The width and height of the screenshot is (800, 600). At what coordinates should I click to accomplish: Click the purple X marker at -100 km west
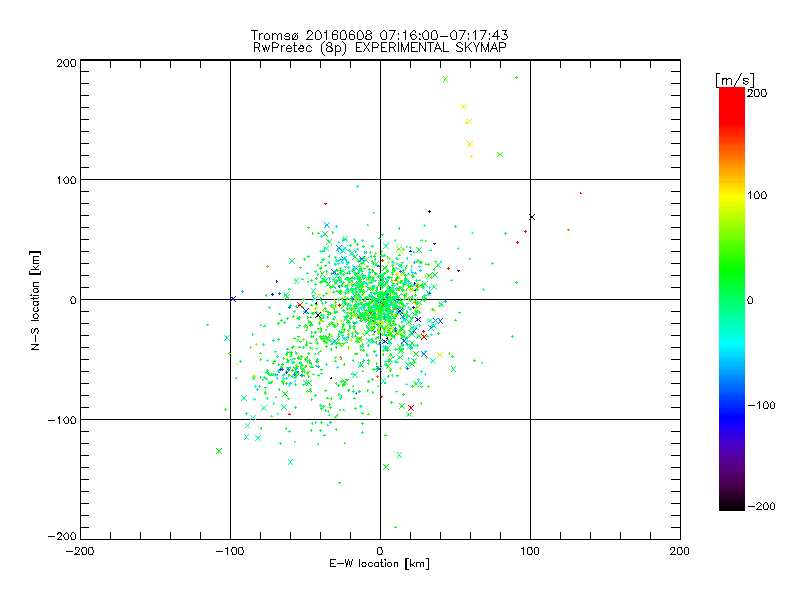233,299
